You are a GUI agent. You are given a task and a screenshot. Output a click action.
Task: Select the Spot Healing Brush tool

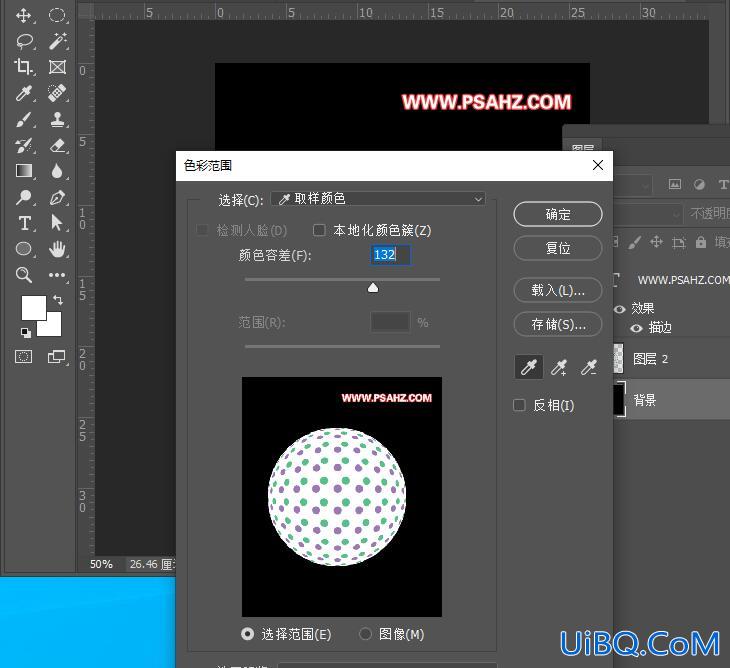(x=57, y=93)
